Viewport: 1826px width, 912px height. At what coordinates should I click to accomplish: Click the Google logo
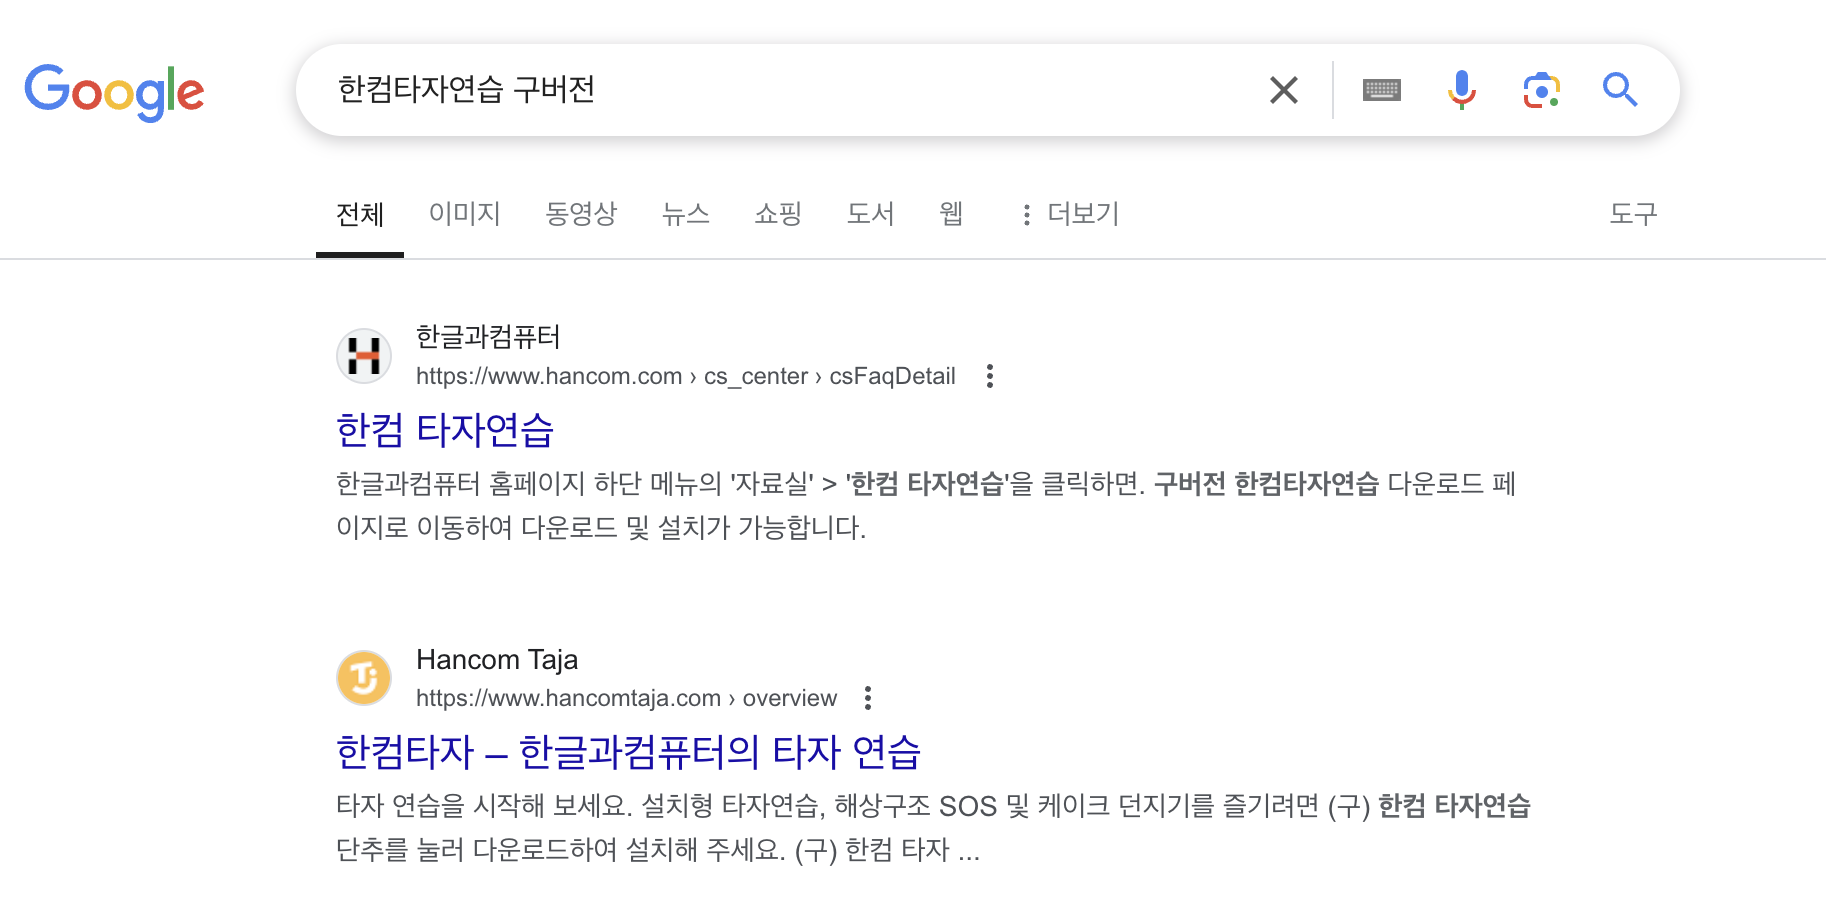click(114, 90)
